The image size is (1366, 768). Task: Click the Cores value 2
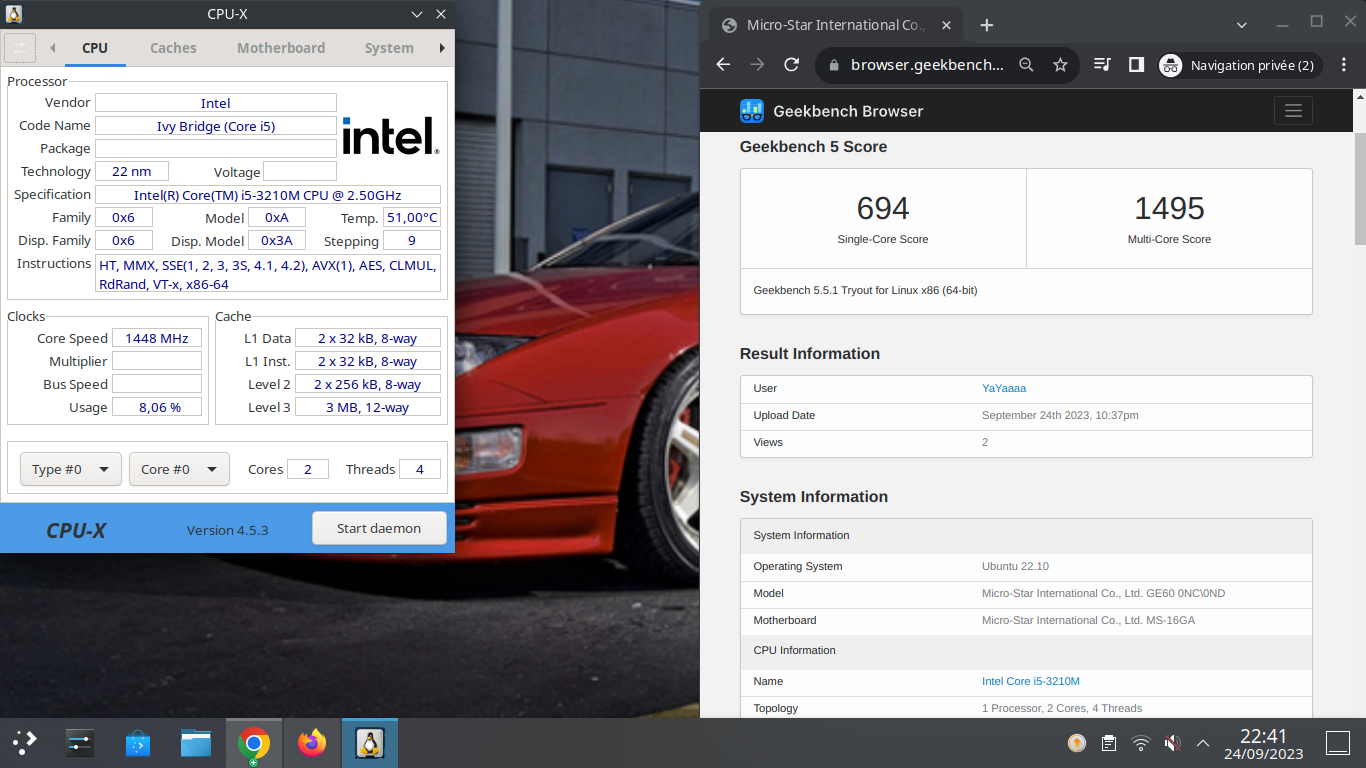coord(308,469)
